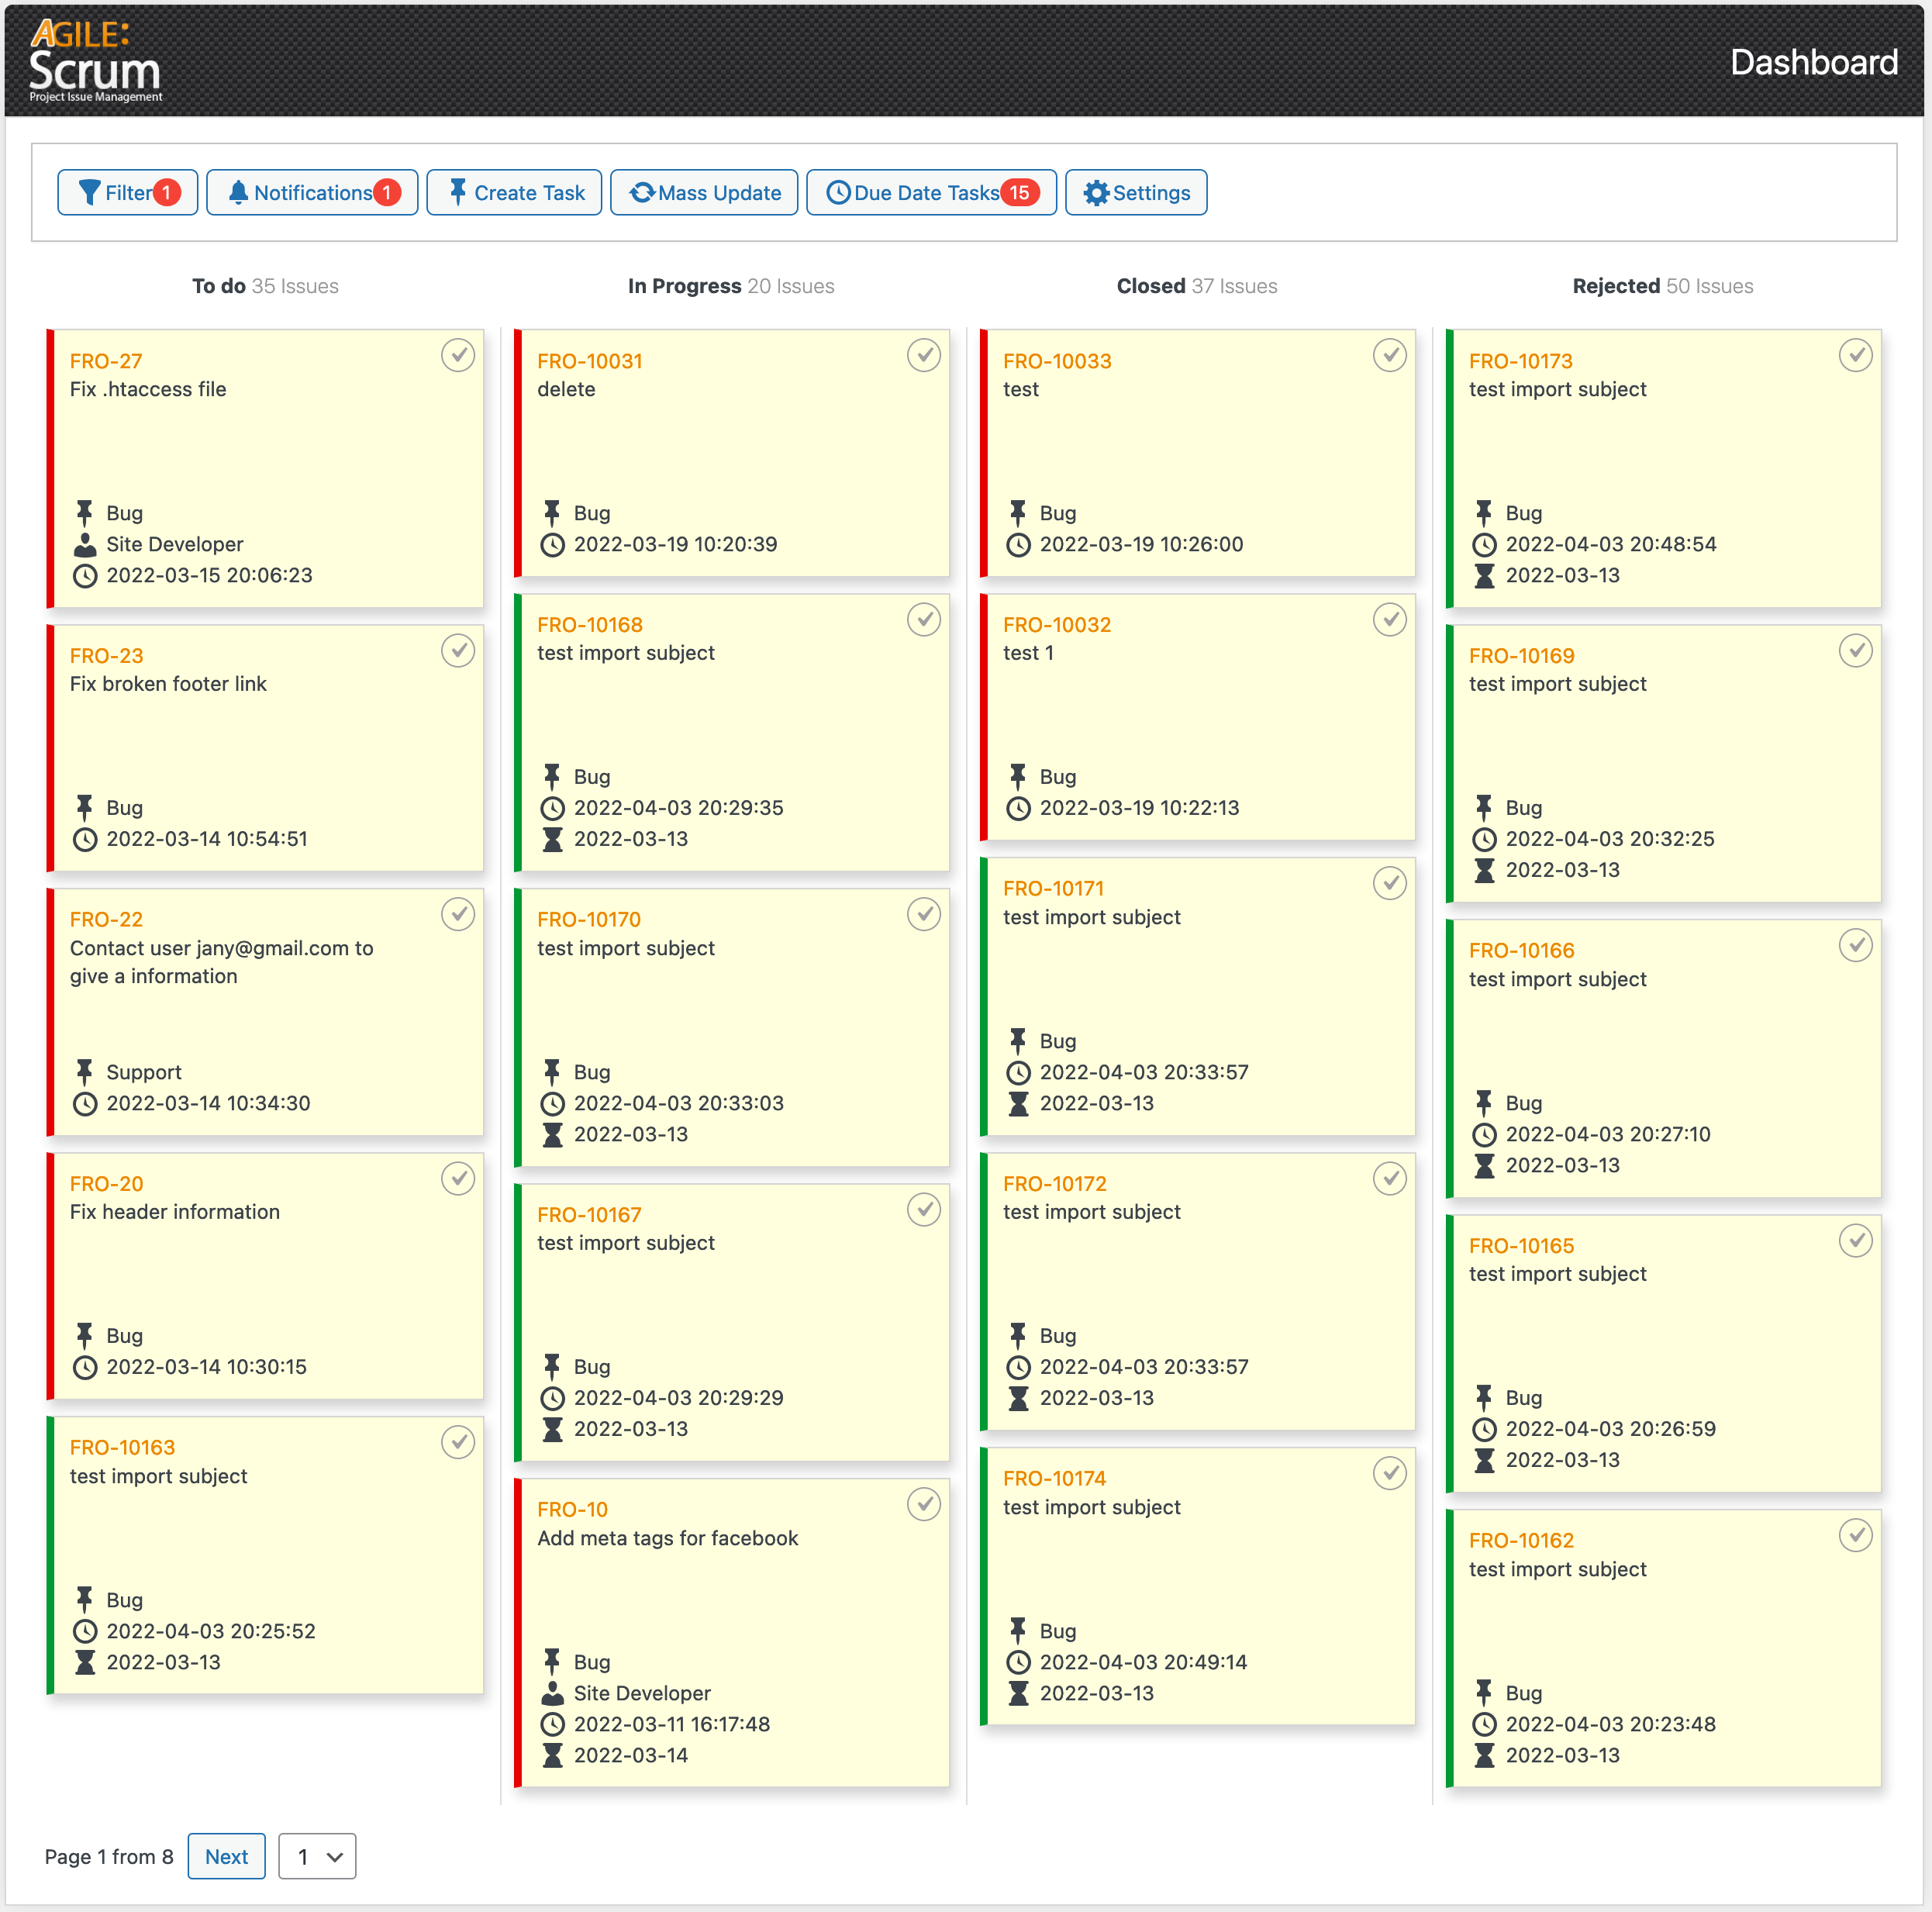Open Notifications via the bell icon
The height and width of the screenshot is (1912, 1932).
[x=238, y=192]
